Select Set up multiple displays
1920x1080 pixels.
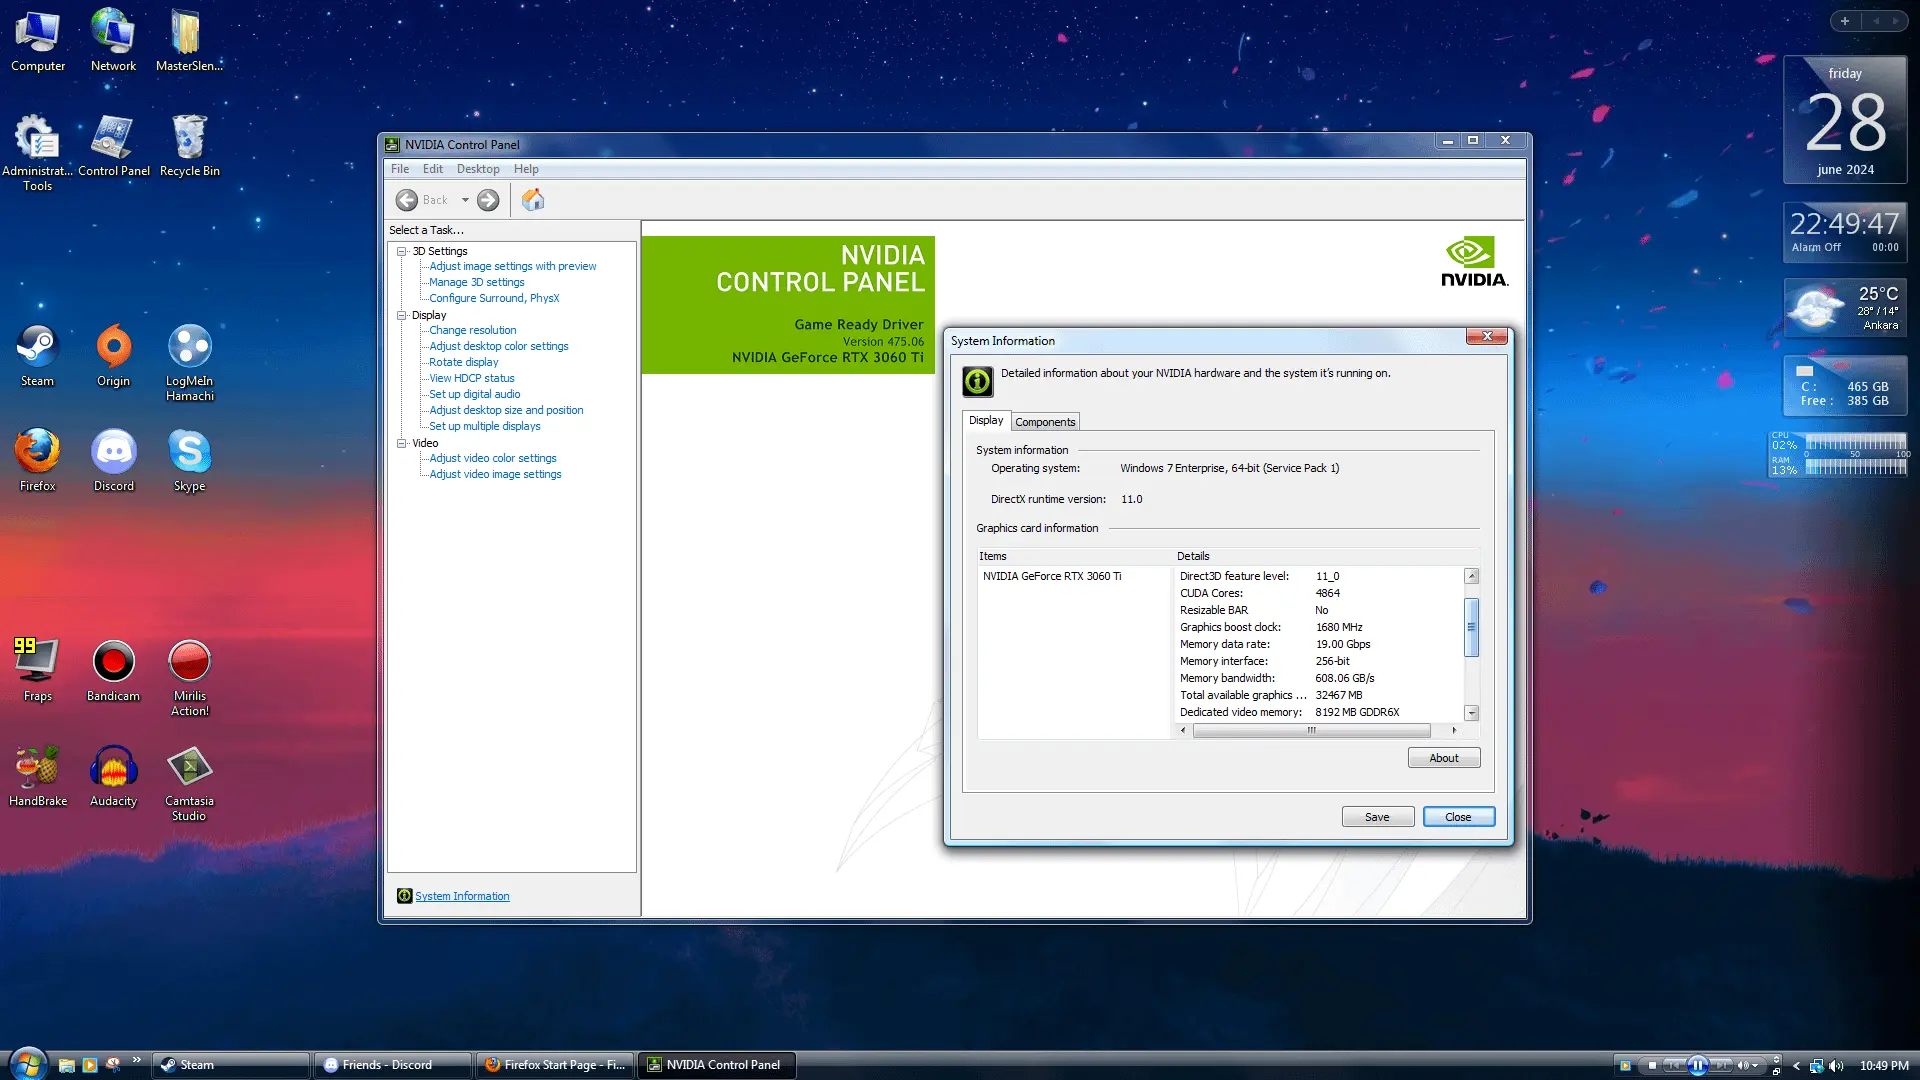click(x=484, y=426)
